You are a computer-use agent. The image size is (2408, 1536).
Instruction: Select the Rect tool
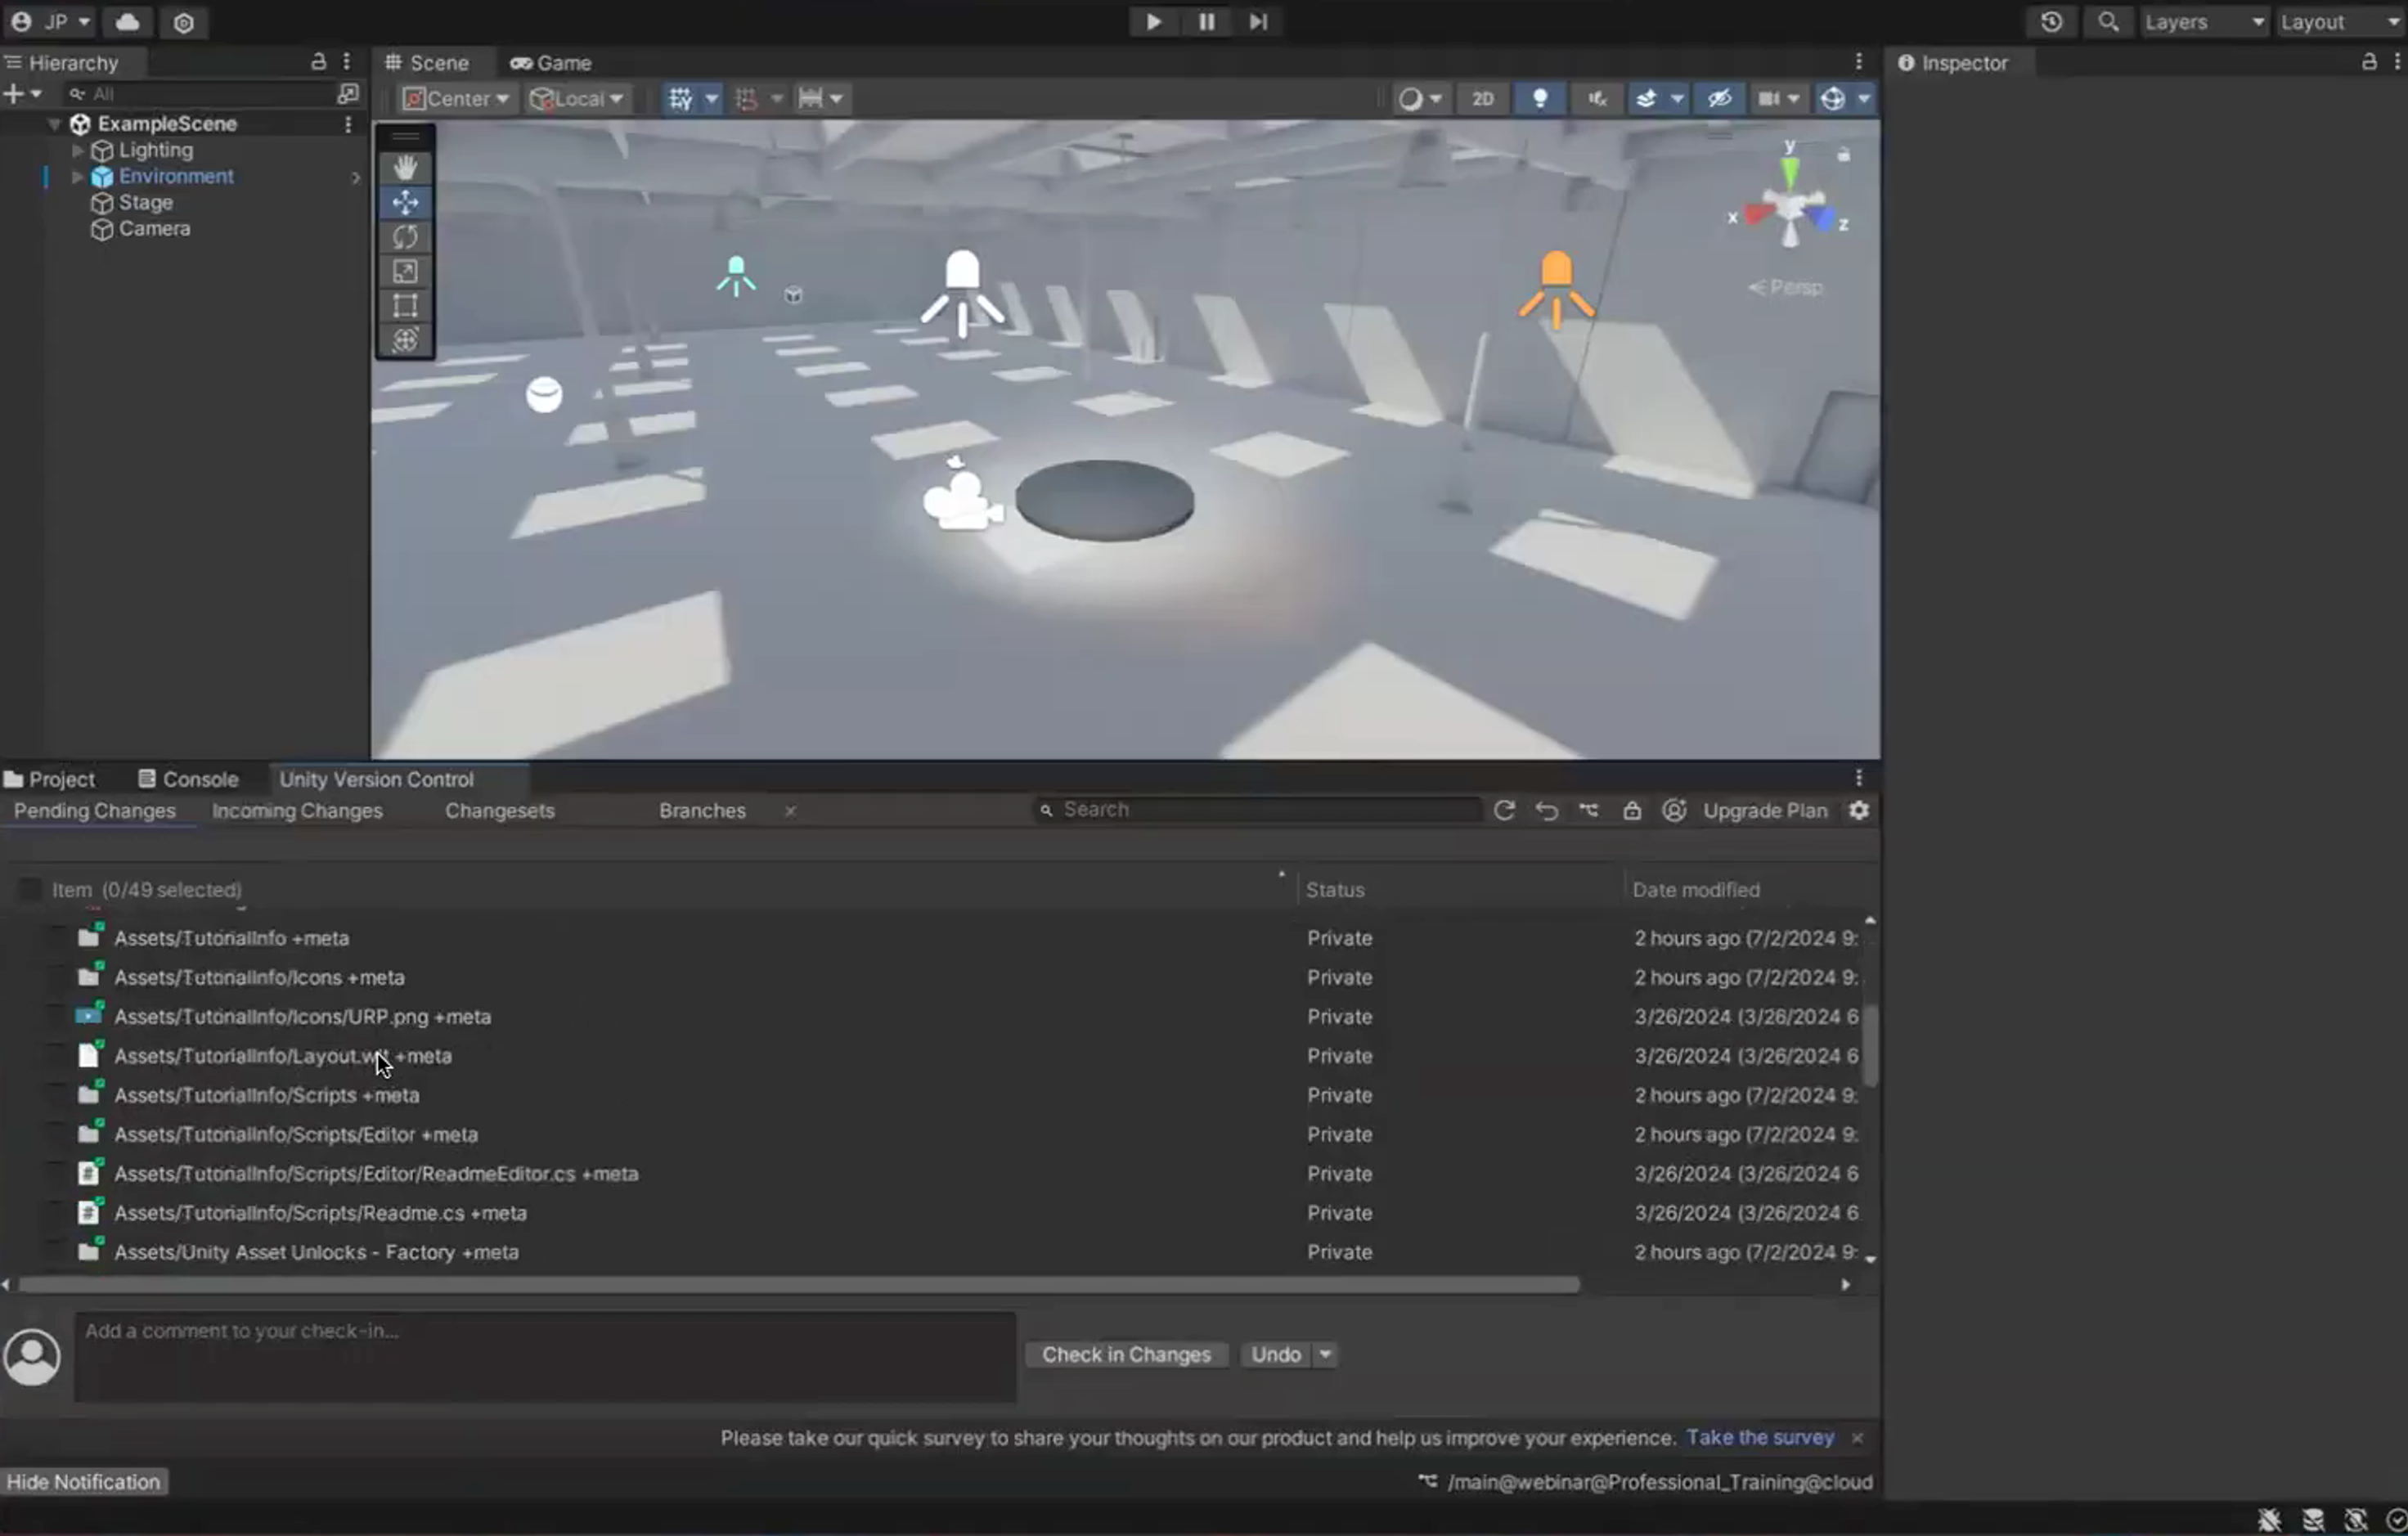coord(405,305)
